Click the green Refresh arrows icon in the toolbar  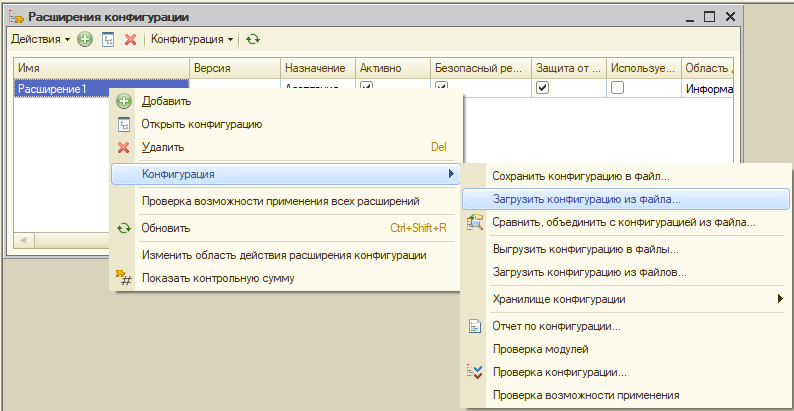(253, 39)
